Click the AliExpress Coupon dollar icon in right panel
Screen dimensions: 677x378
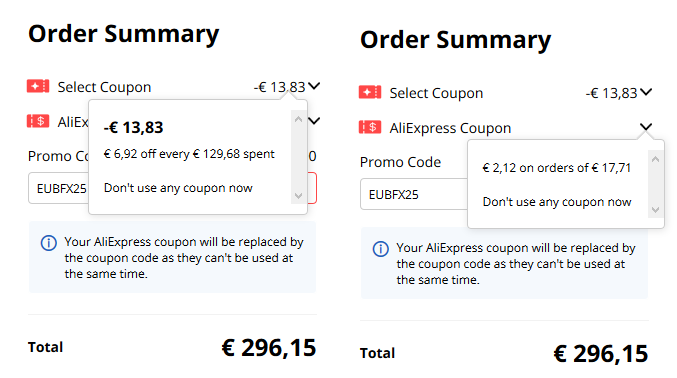(370, 127)
